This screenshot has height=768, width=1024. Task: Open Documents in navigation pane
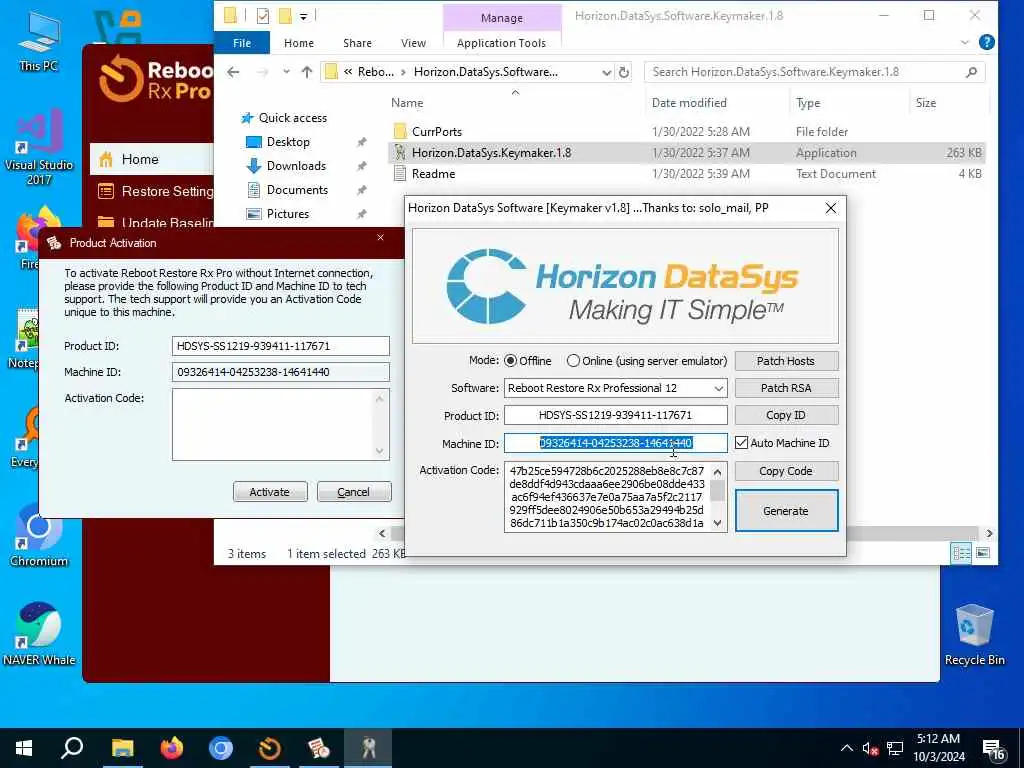[x=297, y=190]
